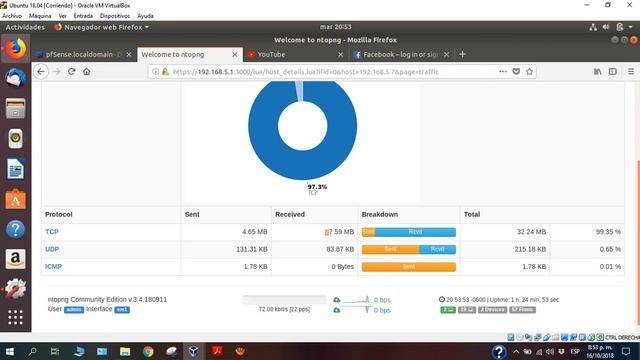The height and width of the screenshot is (360, 640).
Task: Open page actions three-dot menu
Action: click(x=502, y=71)
